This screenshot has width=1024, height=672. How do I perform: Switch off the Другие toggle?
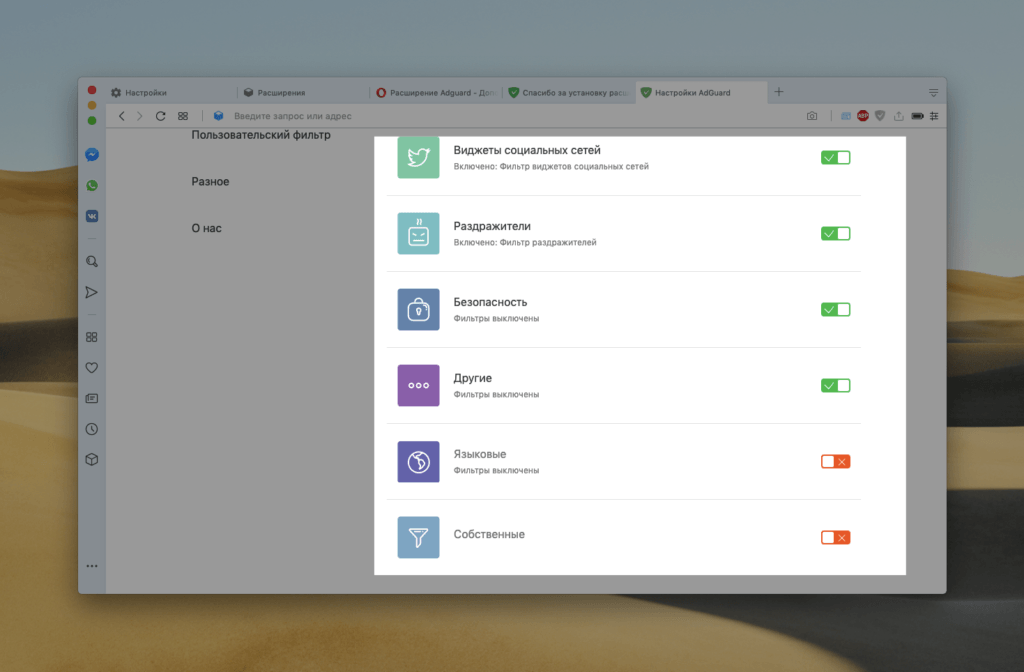click(x=835, y=385)
